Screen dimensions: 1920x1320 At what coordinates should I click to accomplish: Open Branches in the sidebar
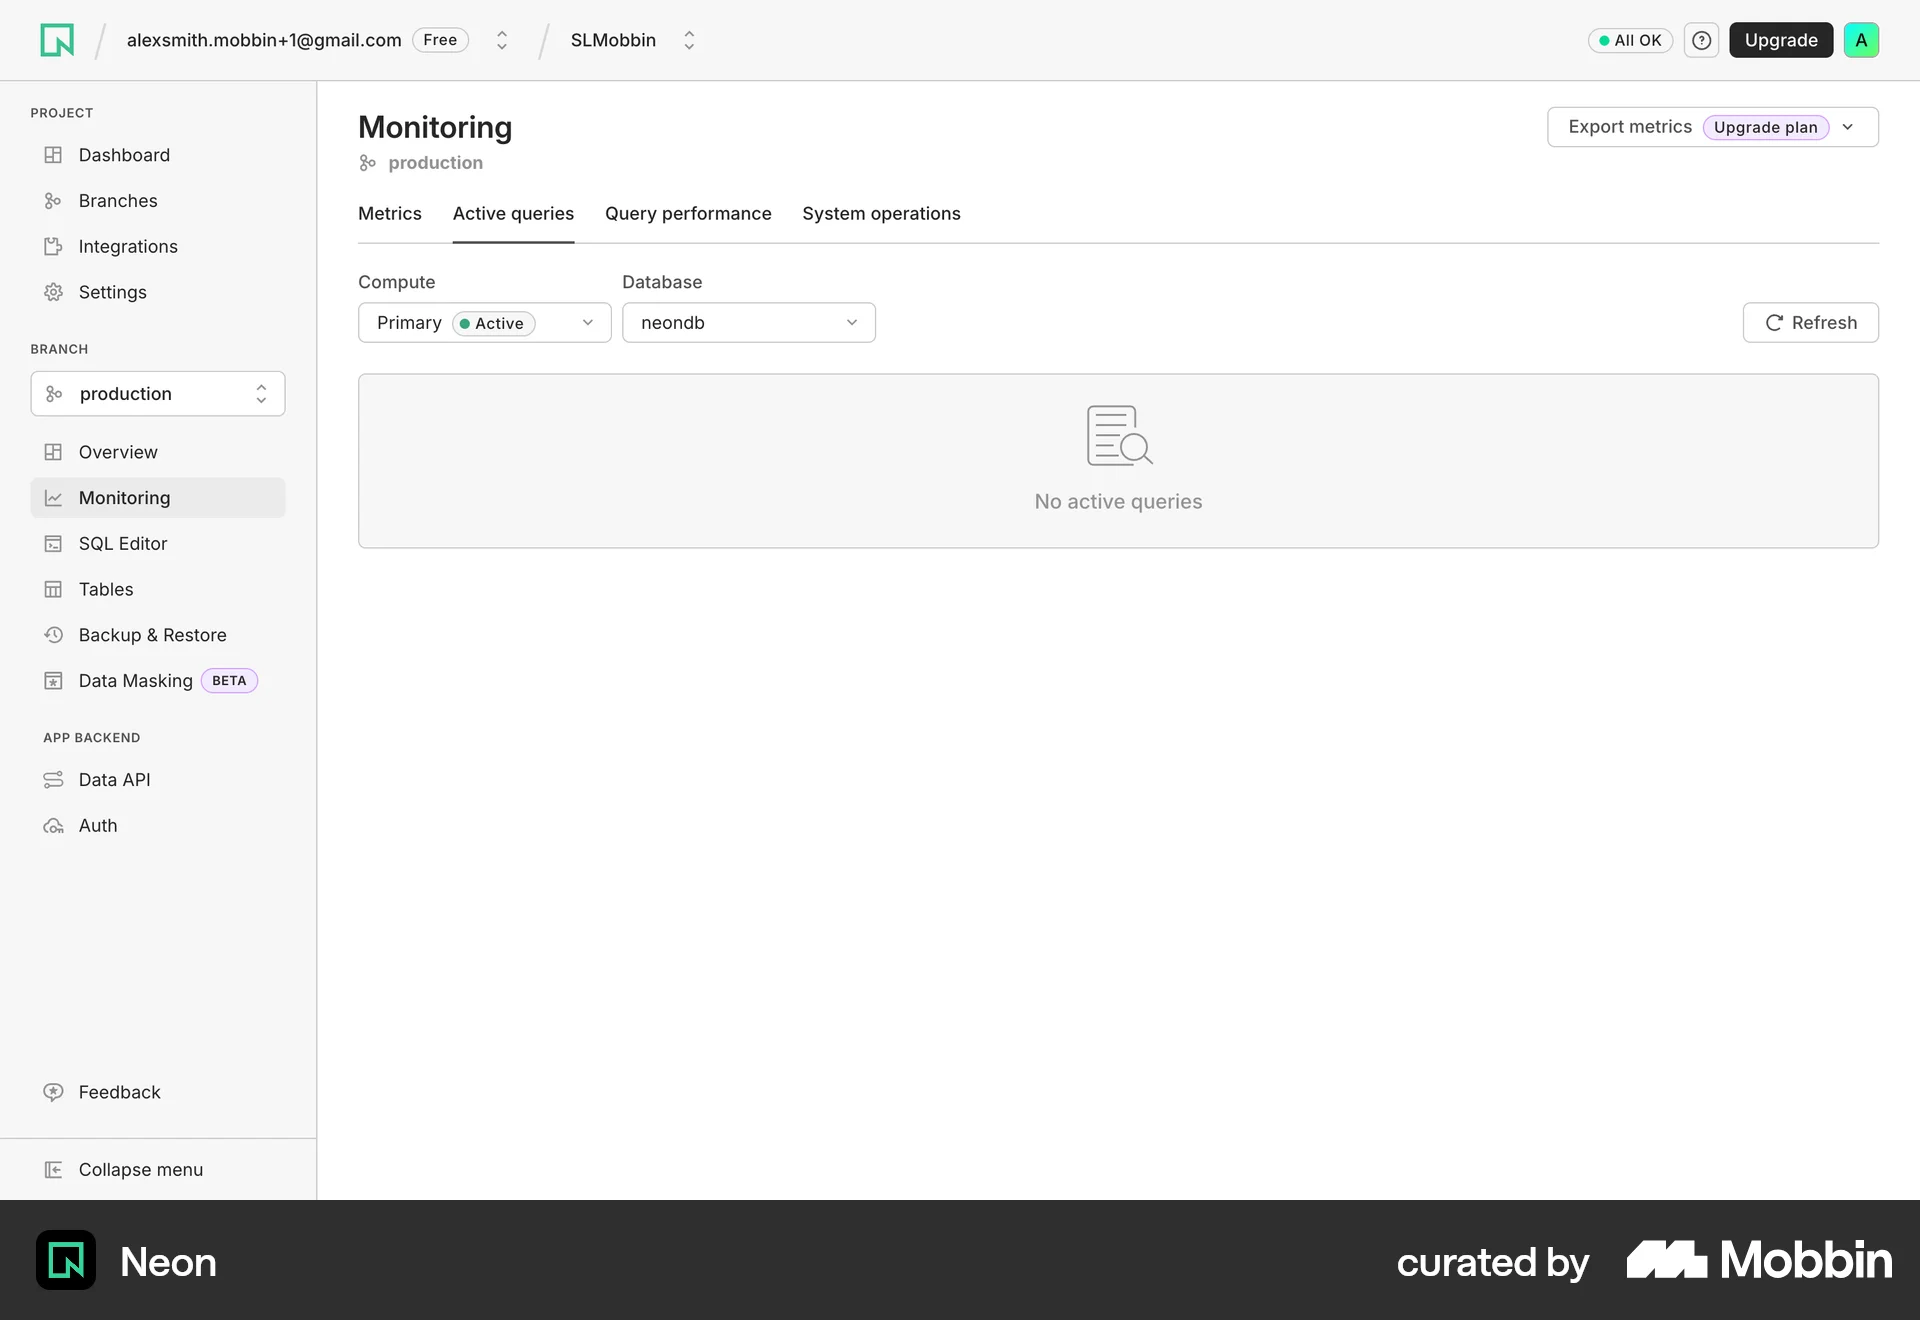(158, 201)
